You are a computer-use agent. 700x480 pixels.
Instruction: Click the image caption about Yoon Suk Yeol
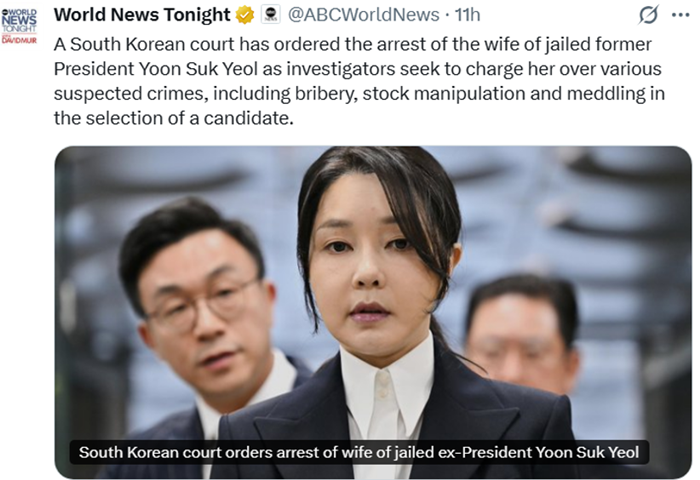click(359, 452)
